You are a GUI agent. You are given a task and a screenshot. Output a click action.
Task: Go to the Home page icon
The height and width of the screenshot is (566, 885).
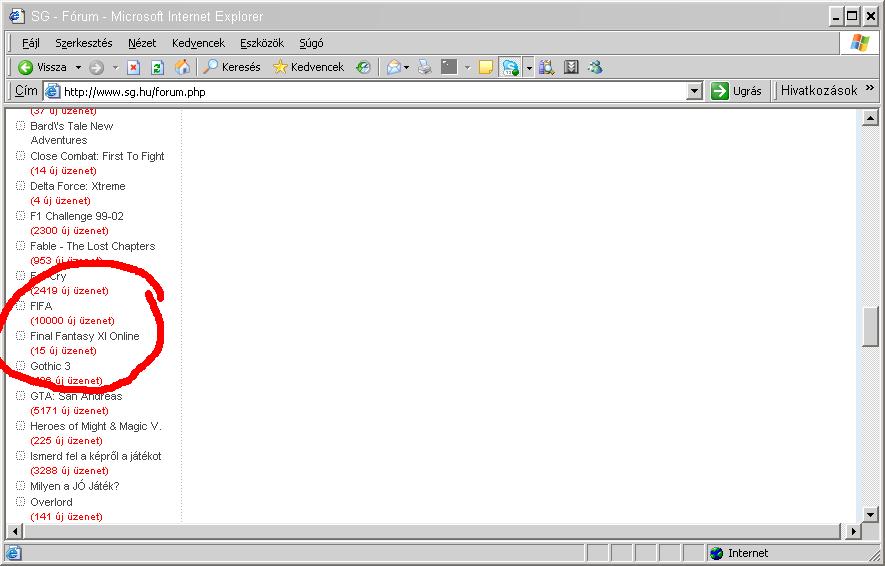pos(182,67)
